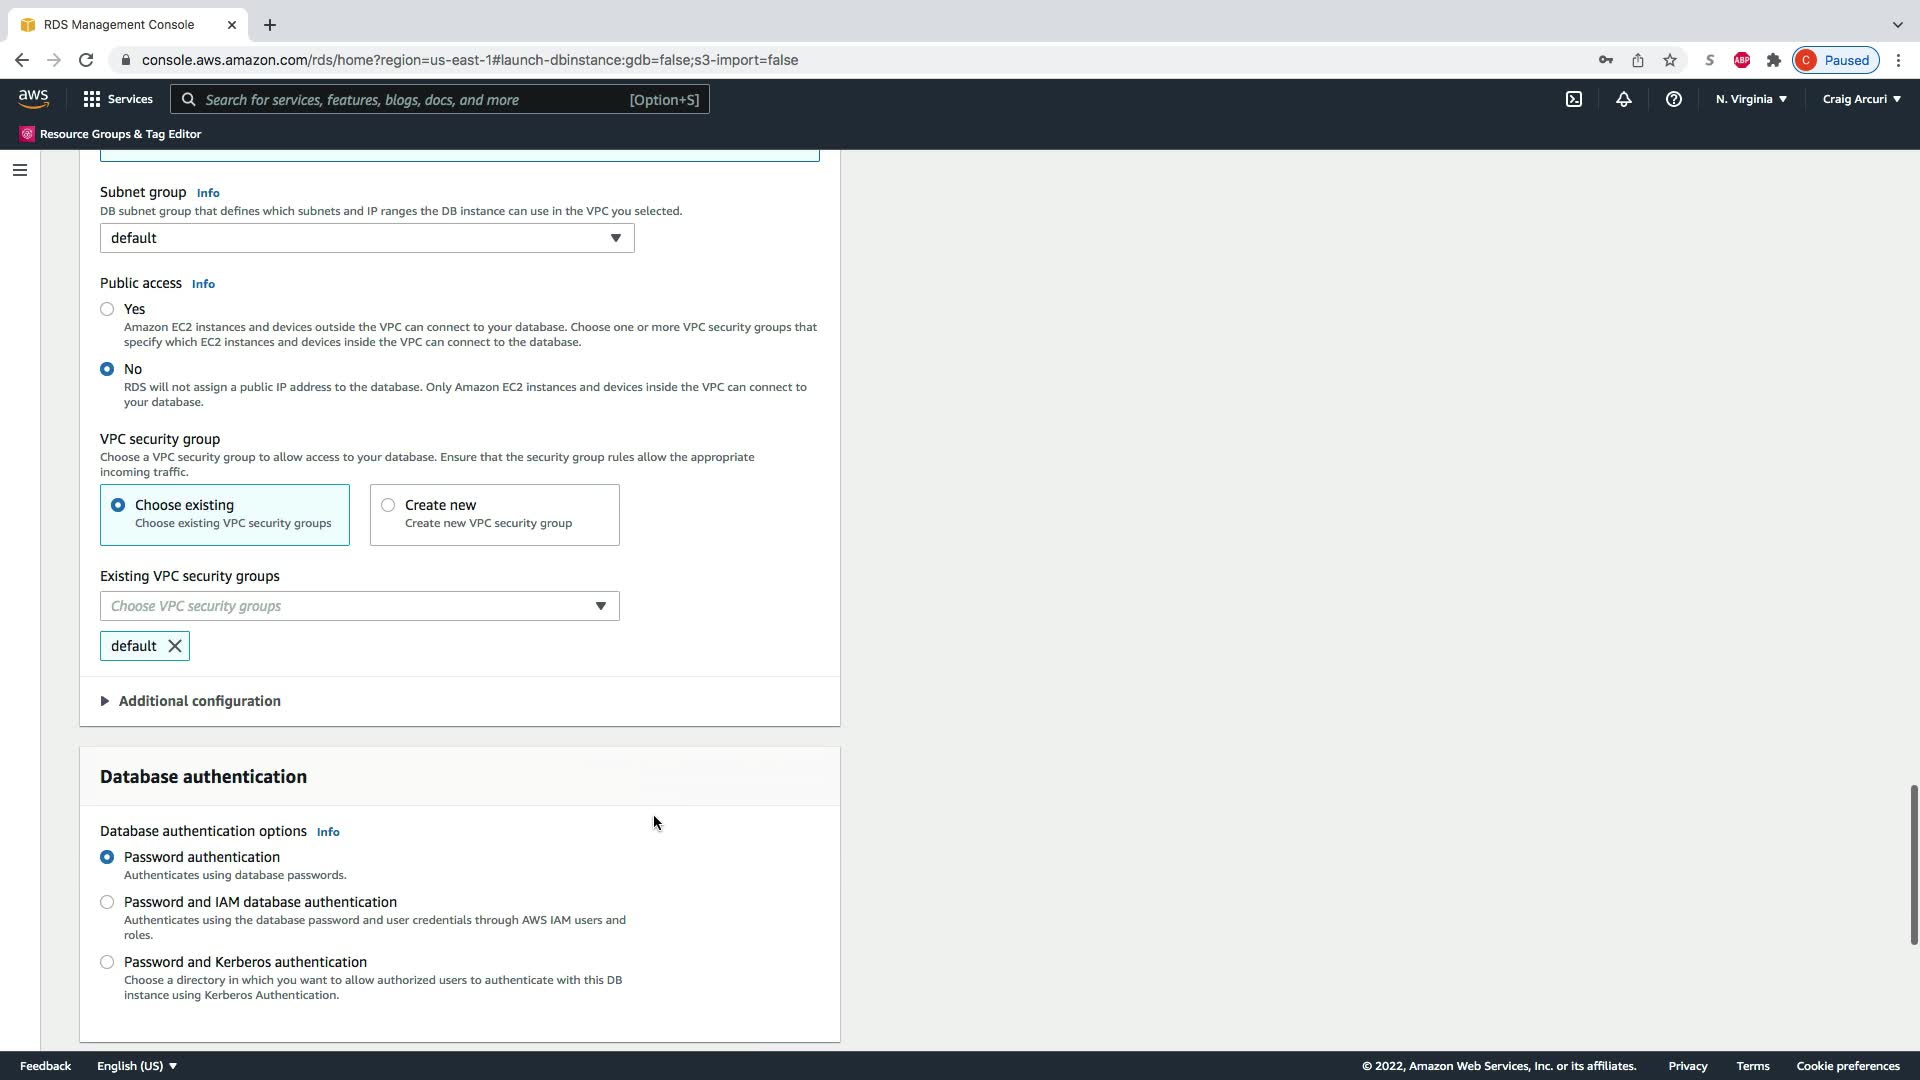The height and width of the screenshot is (1080, 1920).
Task: Open the N. Virginia region menu
Action: (1750, 99)
